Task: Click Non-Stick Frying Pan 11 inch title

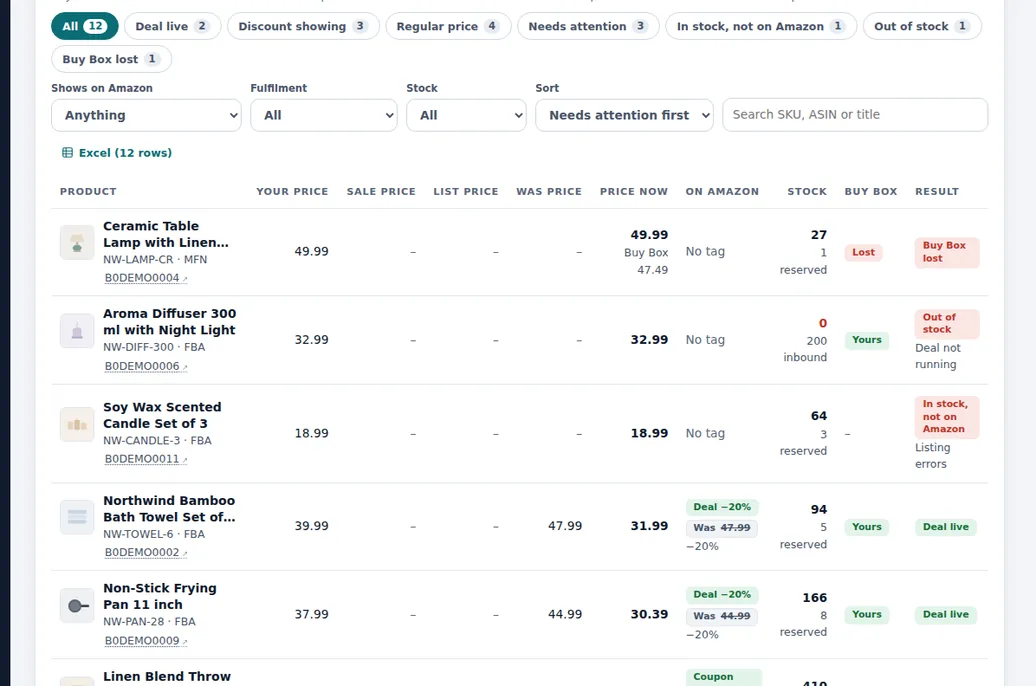Action: [x=160, y=596]
